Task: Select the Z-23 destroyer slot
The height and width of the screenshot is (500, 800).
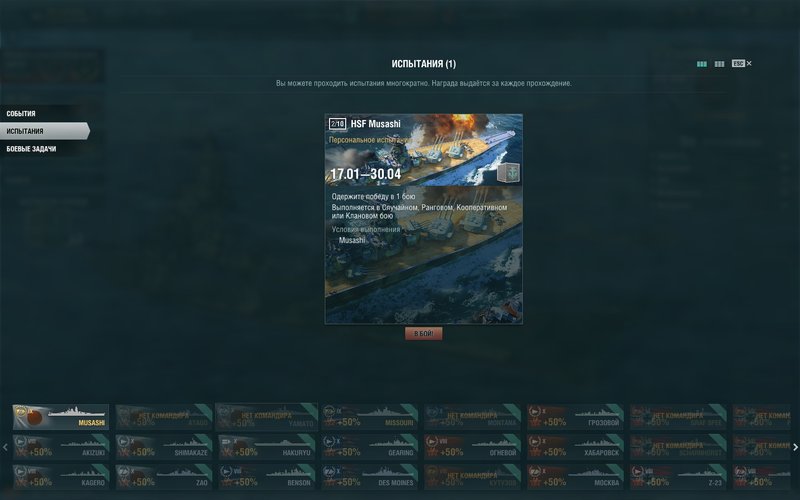Action: tap(678, 477)
